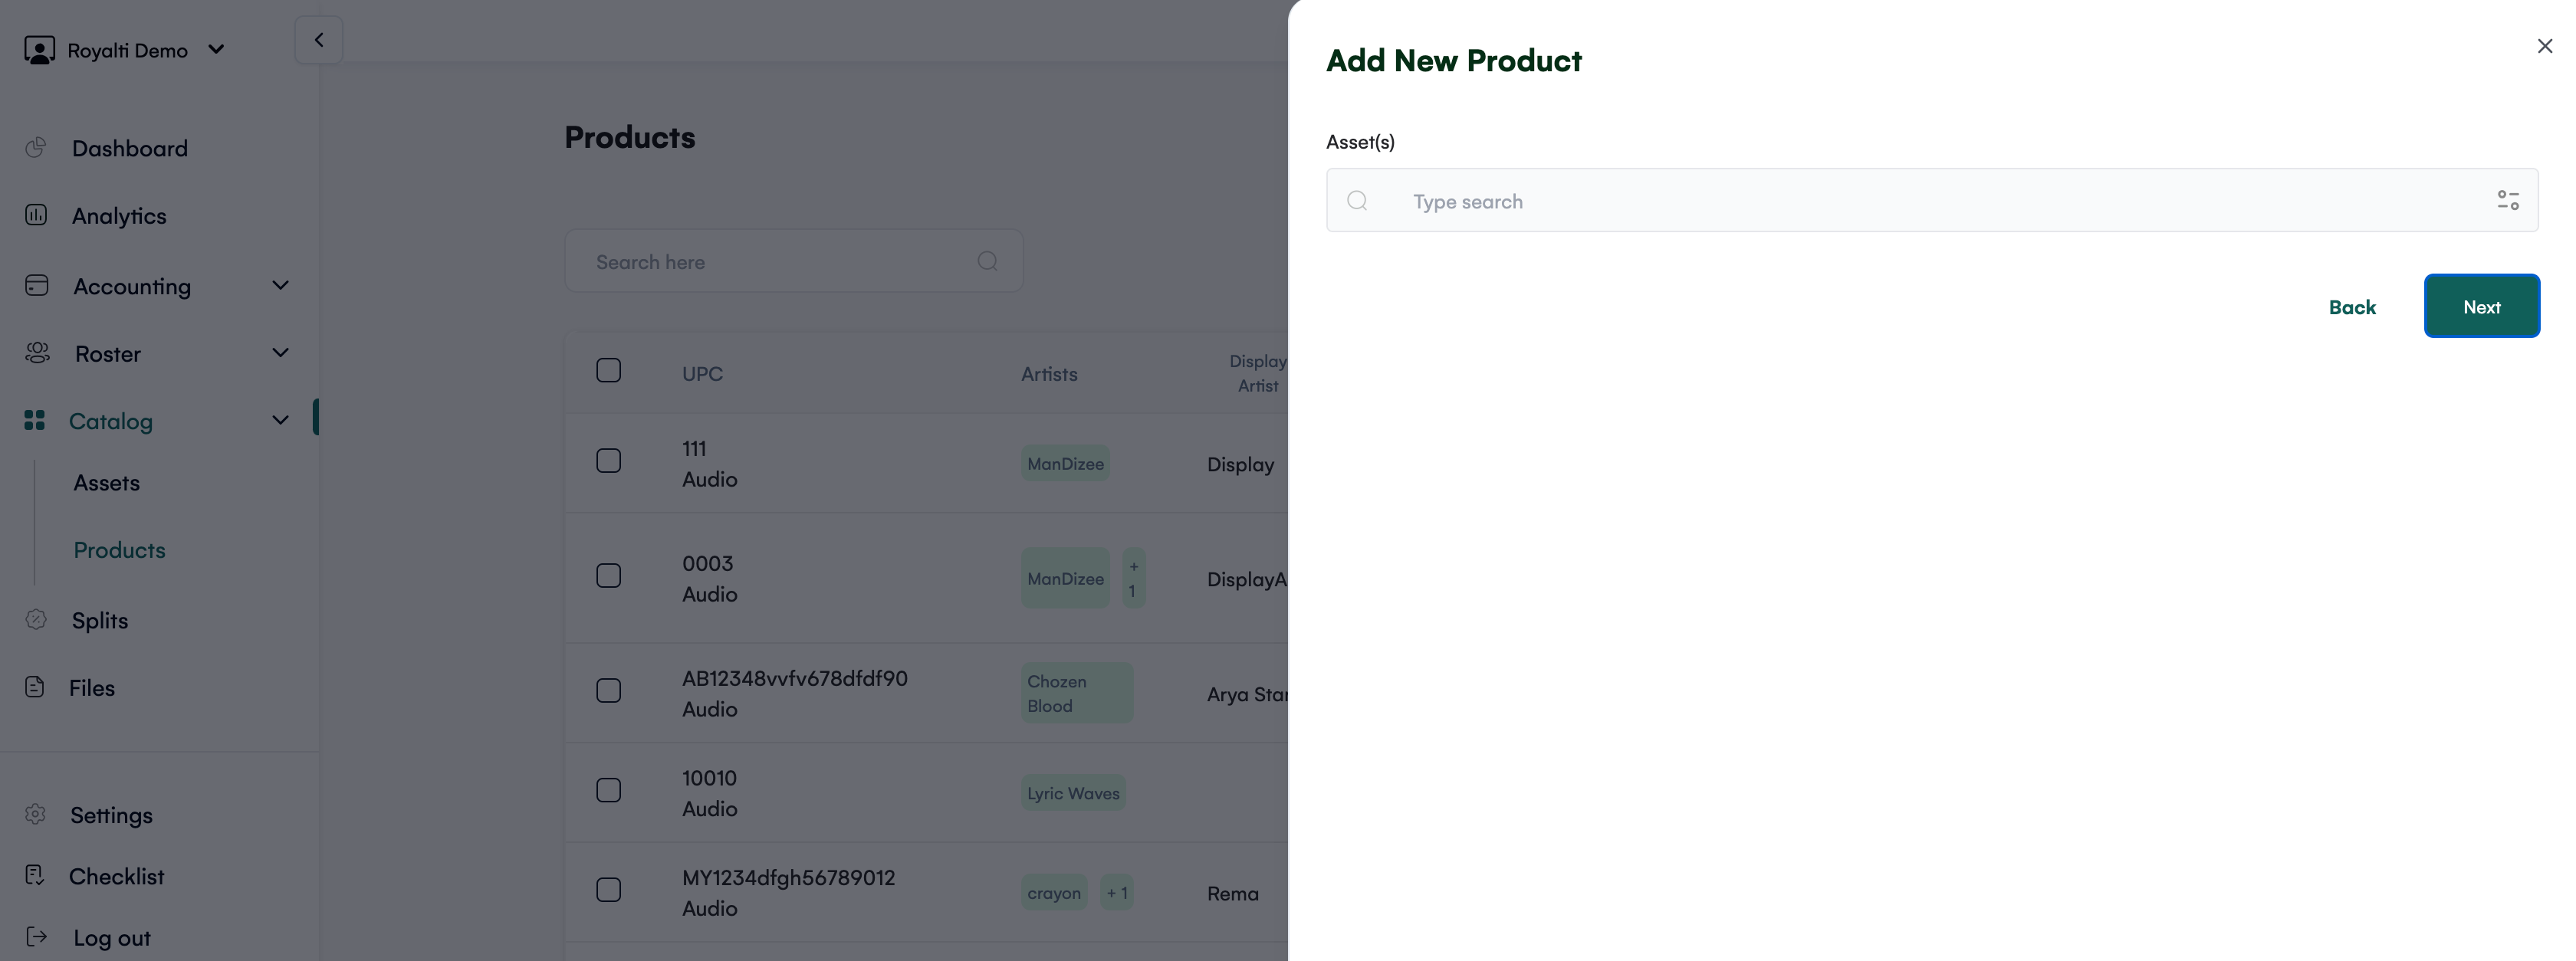The width and height of the screenshot is (2576, 961).
Task: Click the crayon artist tag
Action: [1054, 893]
